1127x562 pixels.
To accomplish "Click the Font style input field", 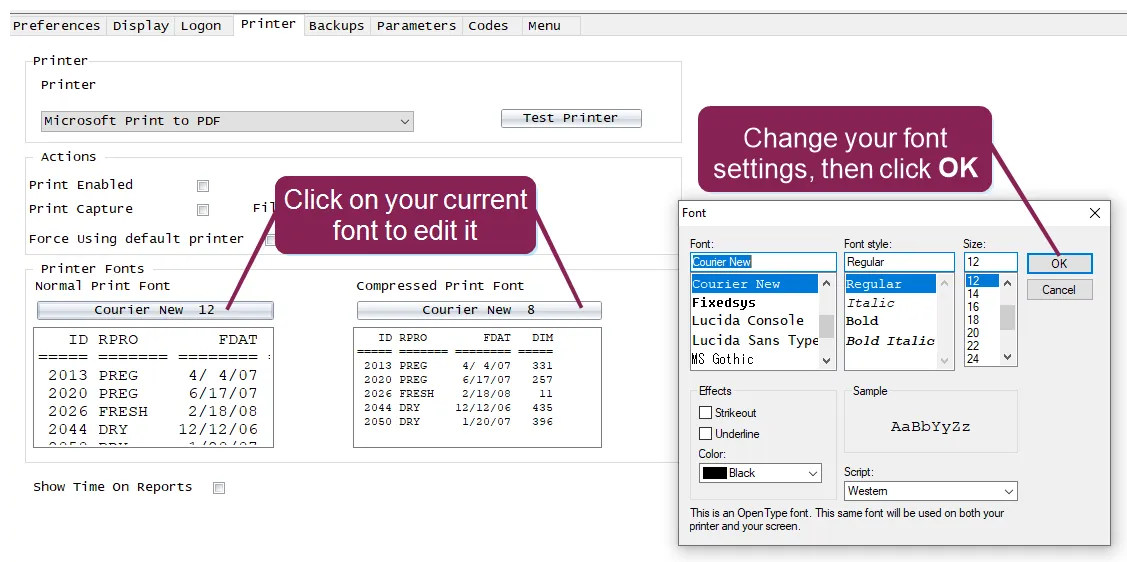I will tap(899, 262).
